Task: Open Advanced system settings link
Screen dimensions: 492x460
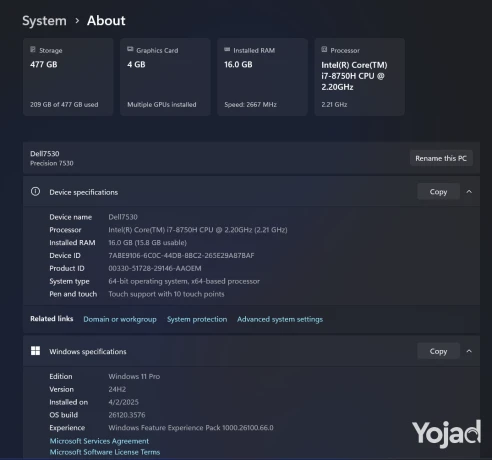Action: 280,319
